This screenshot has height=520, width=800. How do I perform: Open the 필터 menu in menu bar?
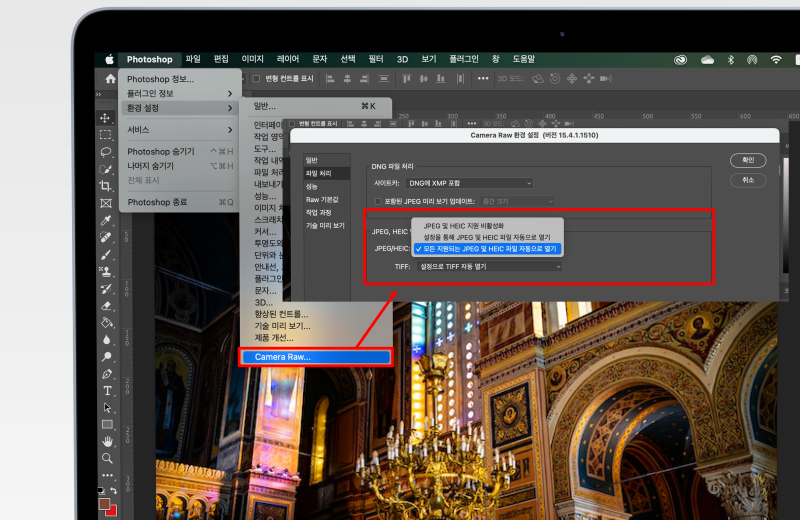pos(376,59)
